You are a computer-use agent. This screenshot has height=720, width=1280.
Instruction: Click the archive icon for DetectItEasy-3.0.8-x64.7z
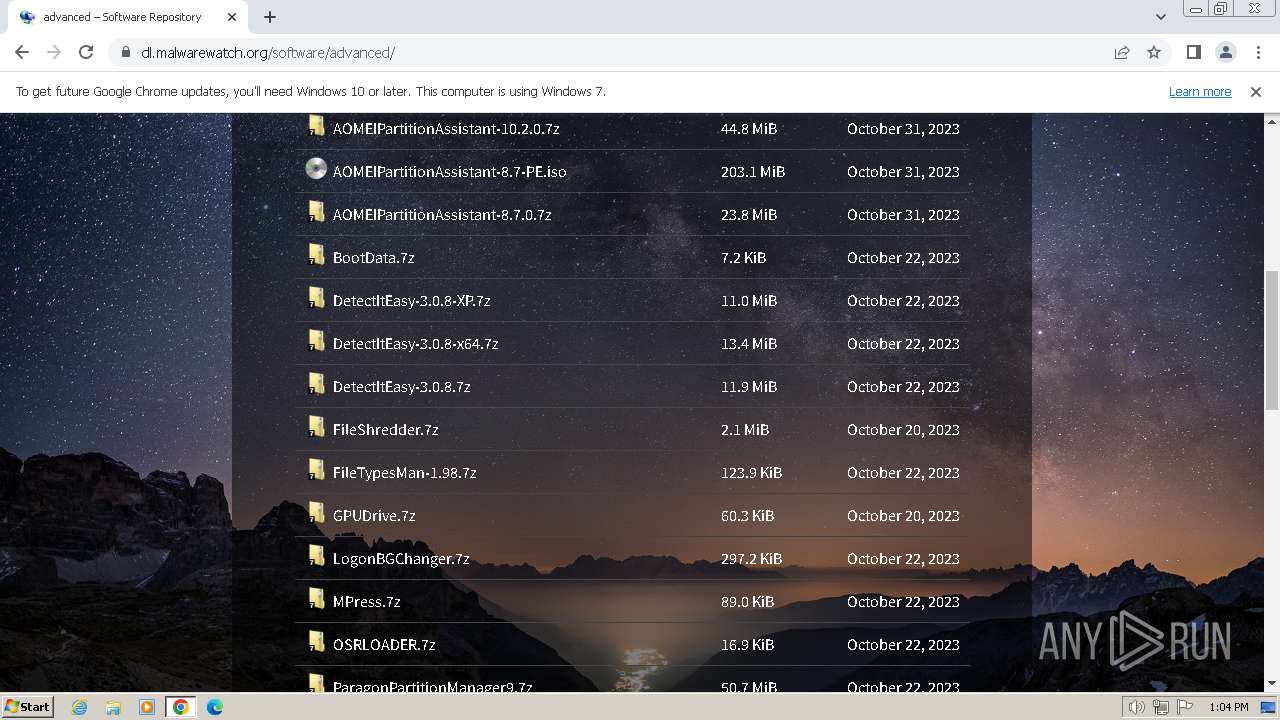tap(316, 341)
